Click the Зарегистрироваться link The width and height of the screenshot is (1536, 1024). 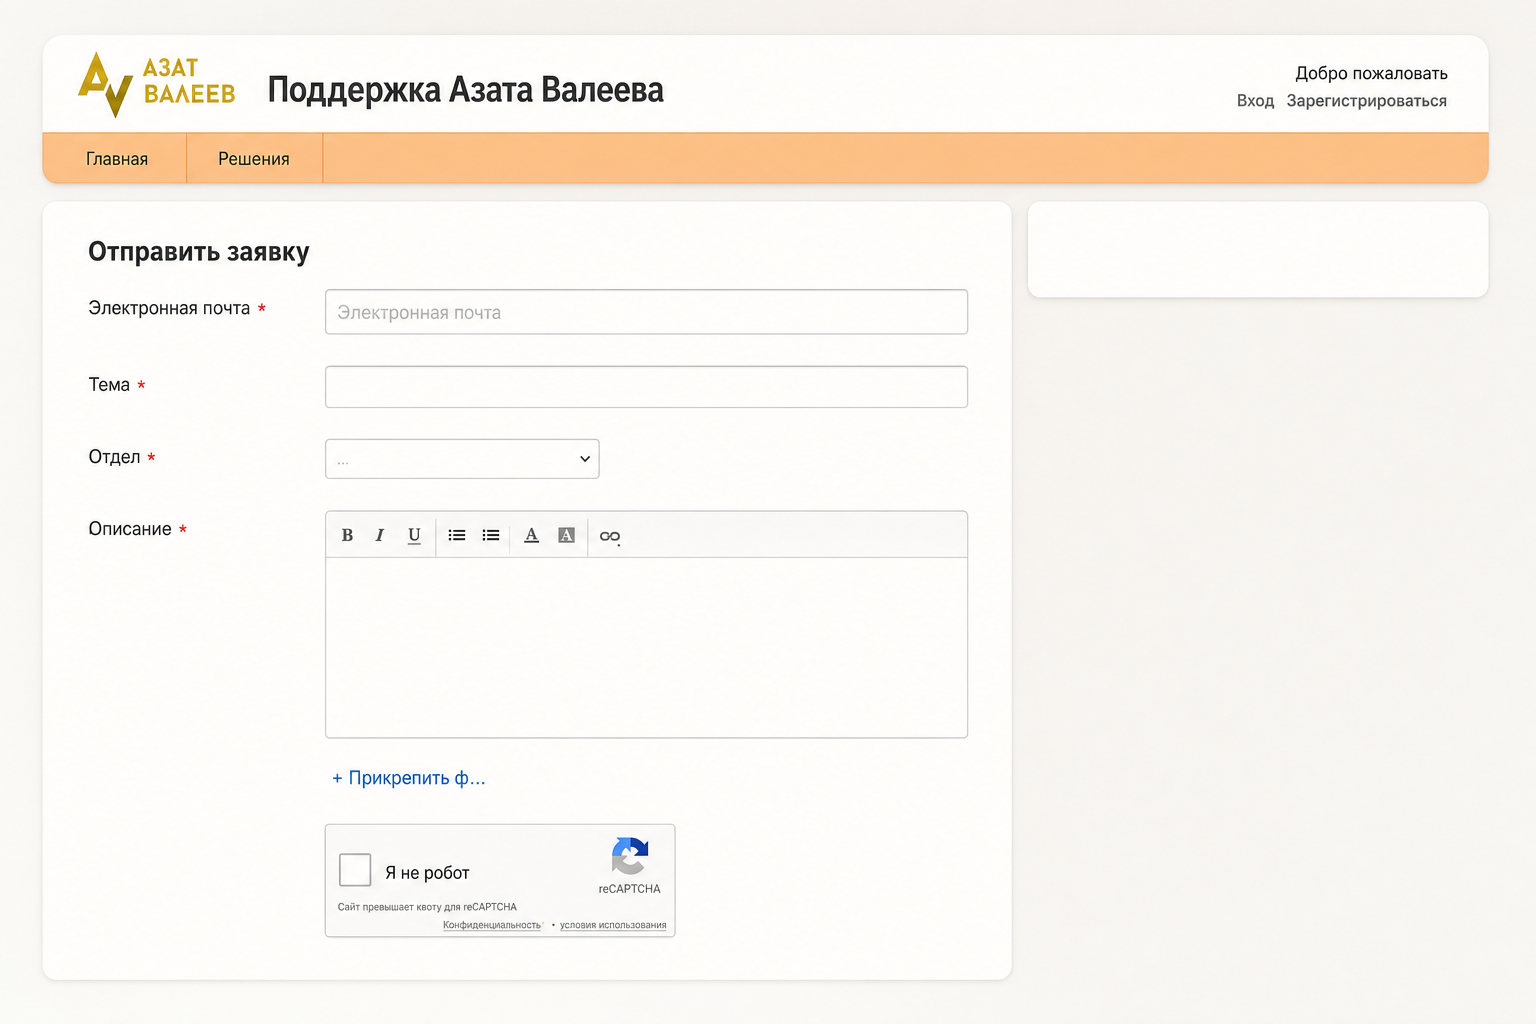[x=1366, y=101]
